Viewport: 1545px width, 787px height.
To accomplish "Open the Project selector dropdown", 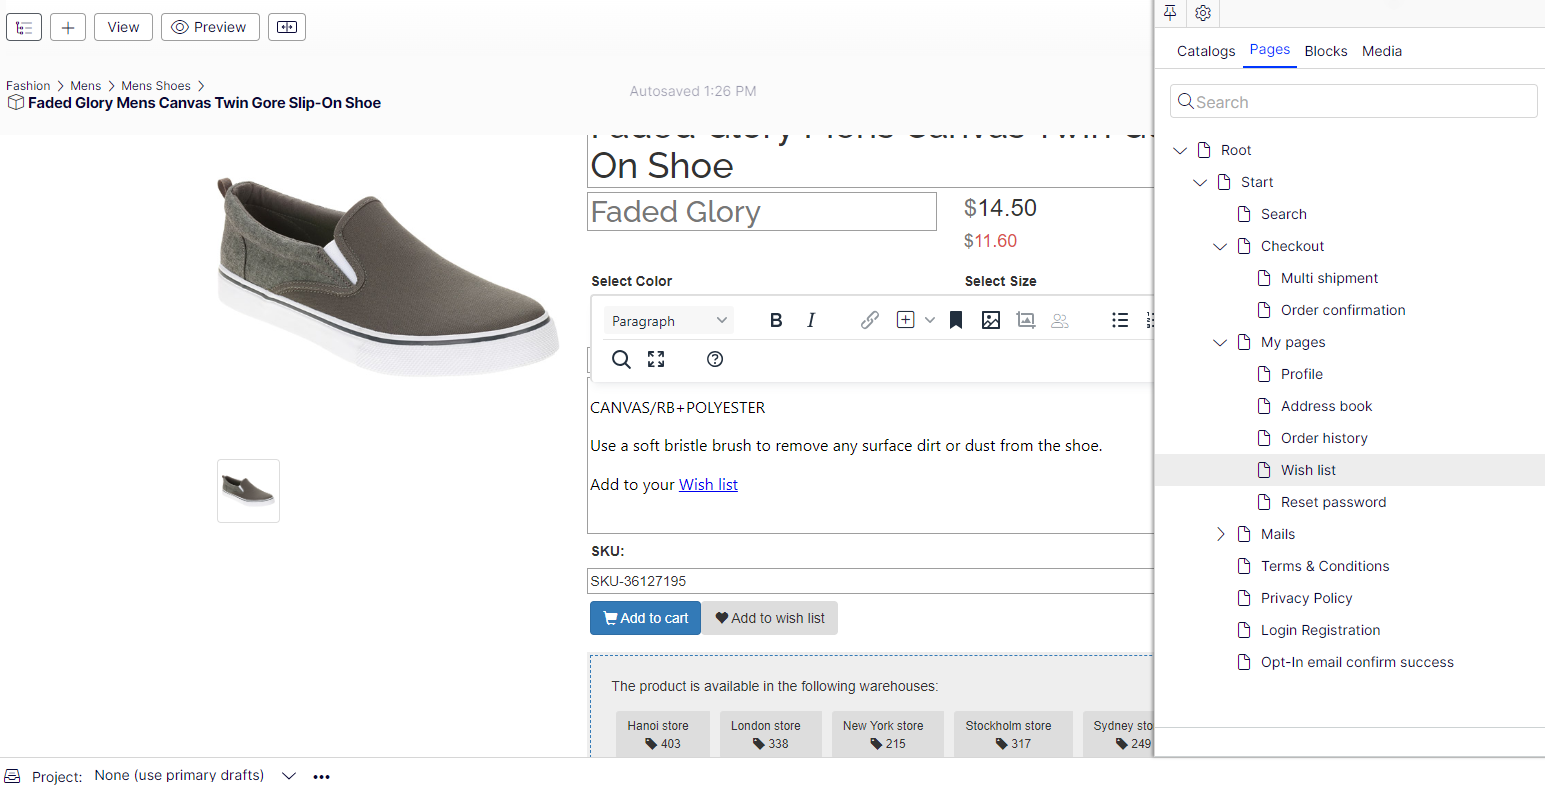I will coord(195,775).
